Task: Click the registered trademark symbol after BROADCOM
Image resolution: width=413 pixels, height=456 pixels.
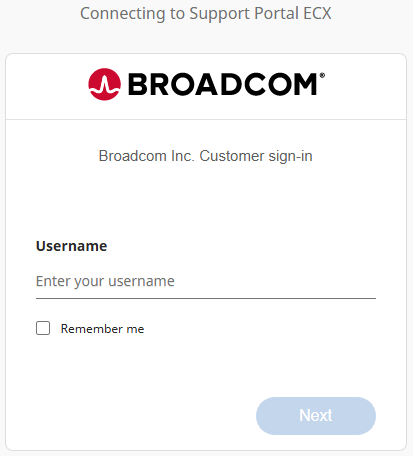Action: tap(322, 75)
